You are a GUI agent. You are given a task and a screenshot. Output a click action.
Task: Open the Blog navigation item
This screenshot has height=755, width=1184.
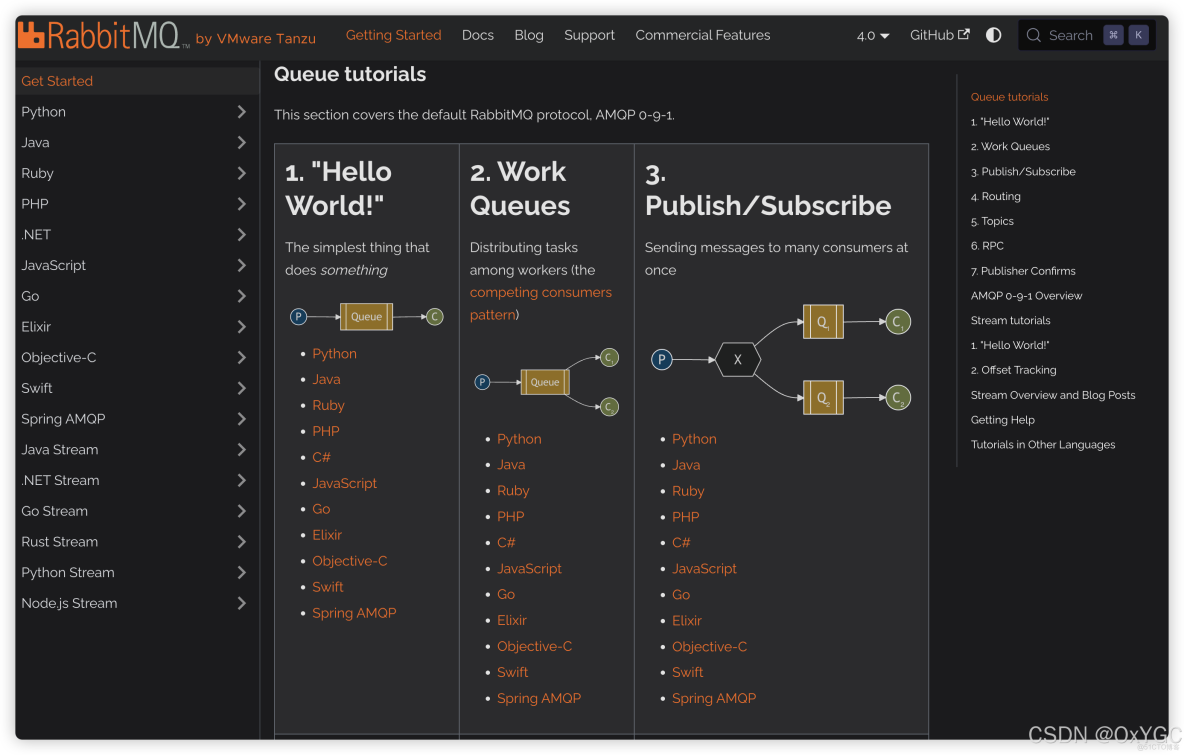529,35
